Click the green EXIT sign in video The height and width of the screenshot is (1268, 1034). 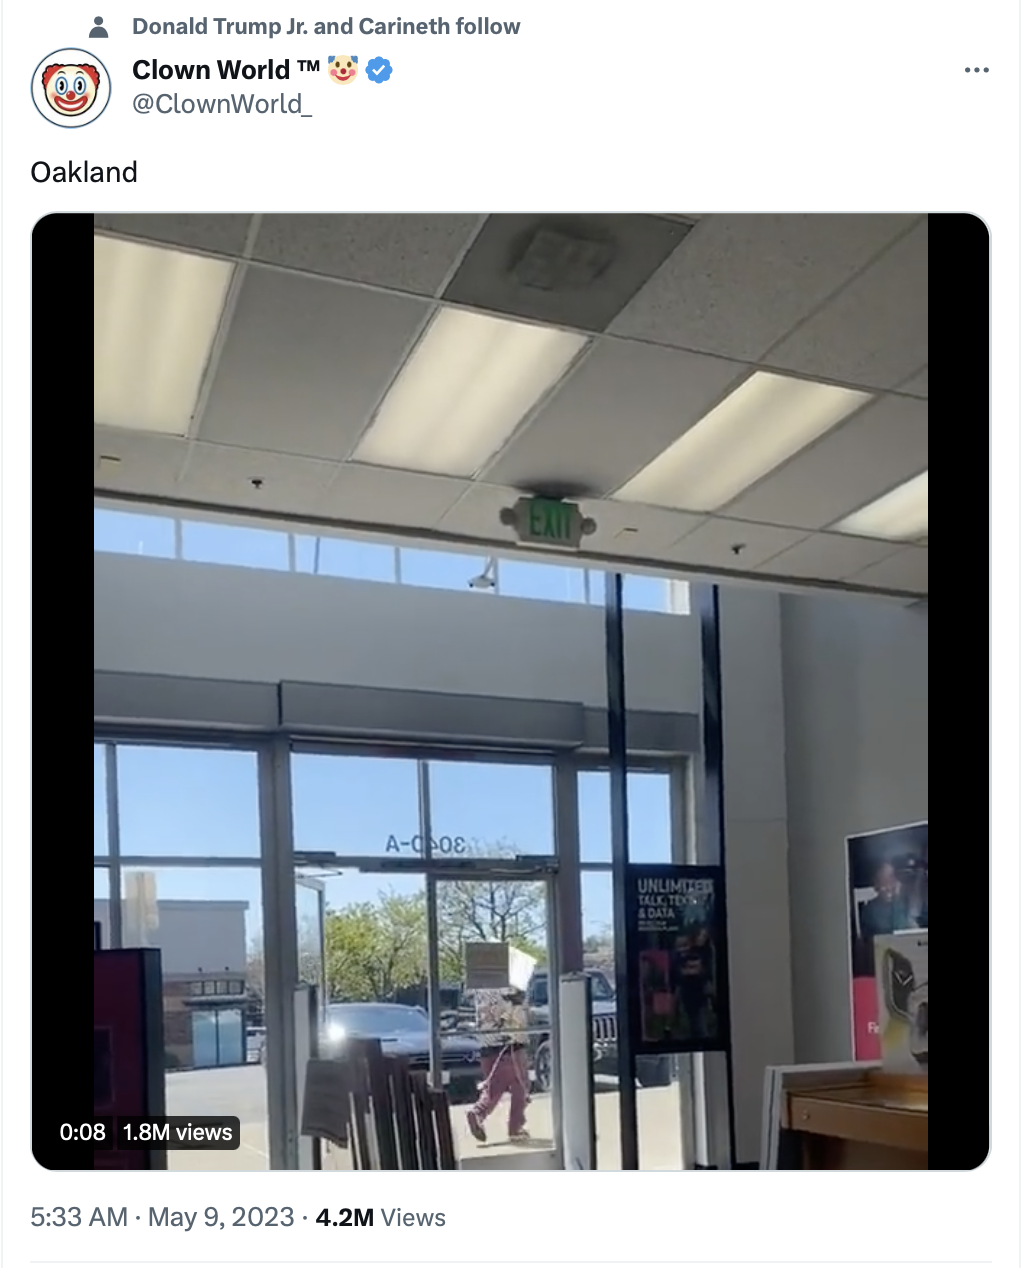[x=548, y=522]
